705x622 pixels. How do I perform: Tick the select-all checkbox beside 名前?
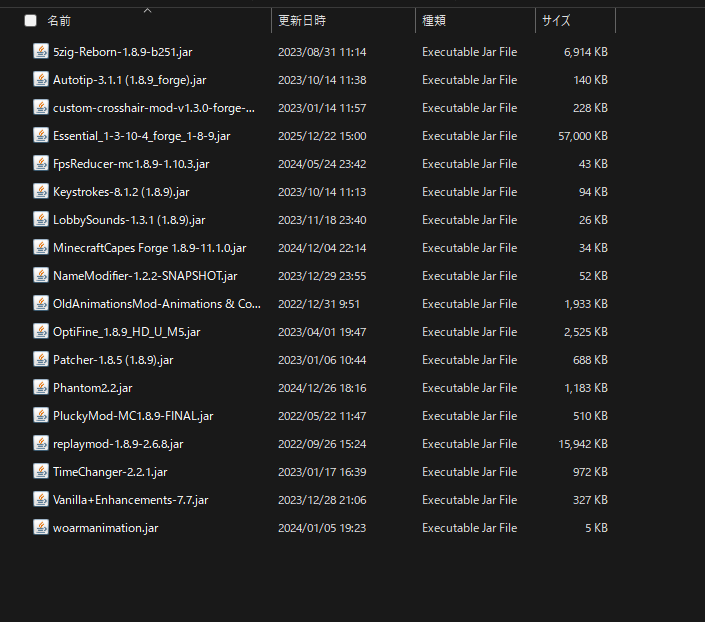pos(31,21)
